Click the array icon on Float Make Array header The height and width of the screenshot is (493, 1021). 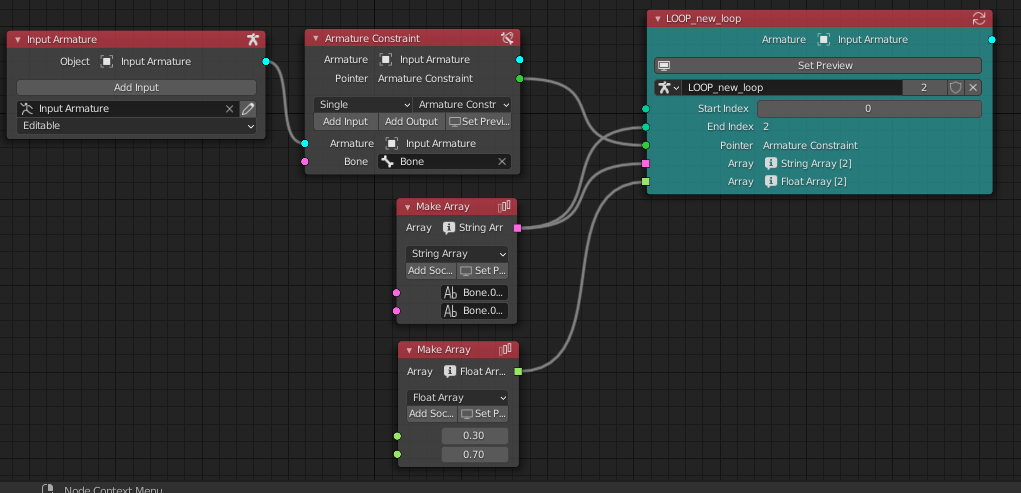click(x=505, y=350)
